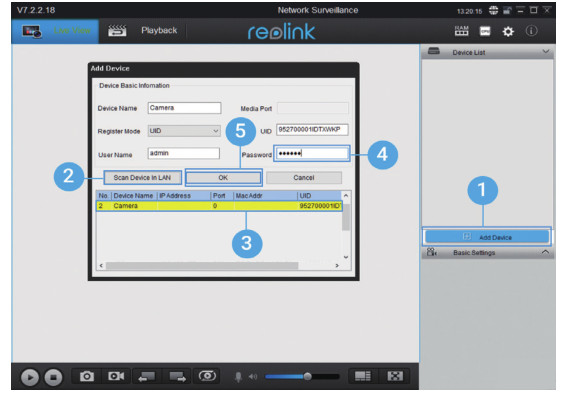563x398 pixels.
Task: Start recording with the video camera icon
Action: coord(116,376)
